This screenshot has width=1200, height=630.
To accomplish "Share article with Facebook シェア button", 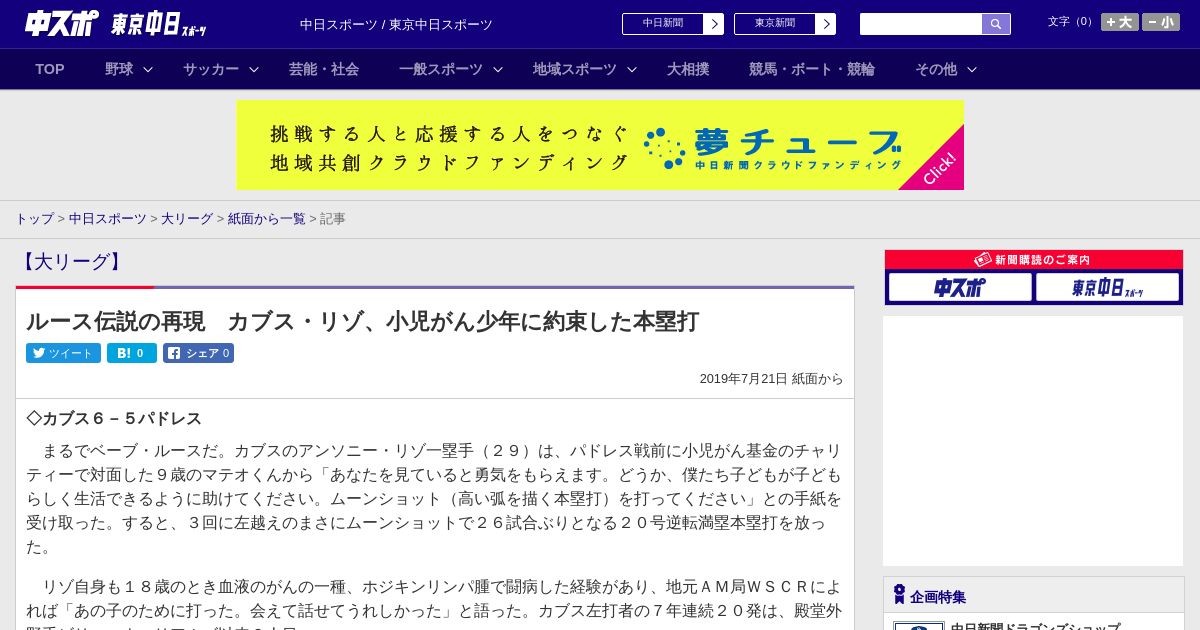I will (198, 353).
